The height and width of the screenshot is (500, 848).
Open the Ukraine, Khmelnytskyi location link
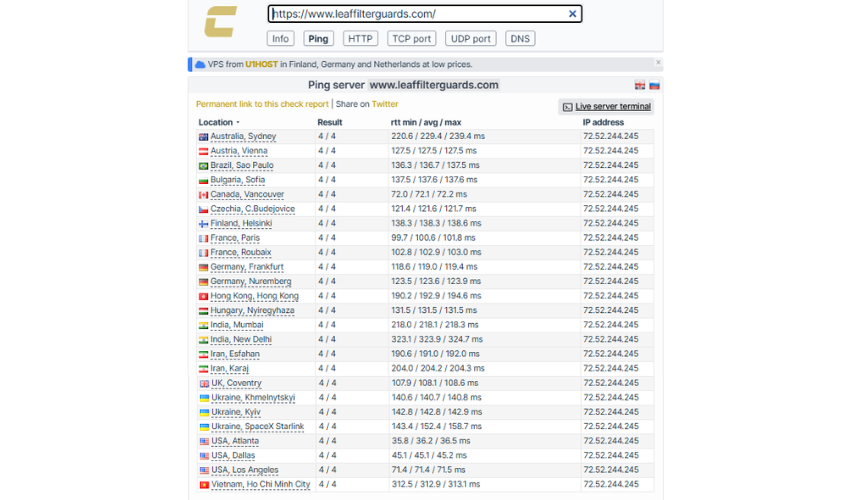(253, 398)
